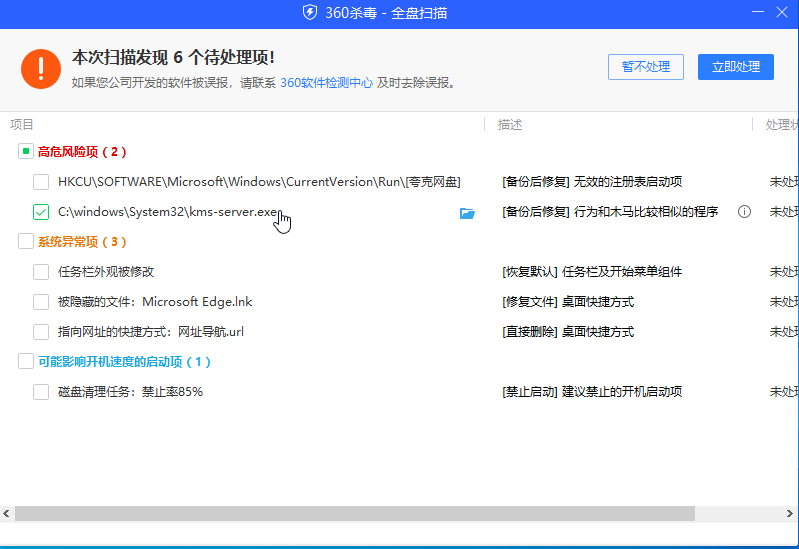Image resolution: width=799 pixels, height=549 pixels.
Task: Click the 描述 column header
Action: (x=510, y=124)
